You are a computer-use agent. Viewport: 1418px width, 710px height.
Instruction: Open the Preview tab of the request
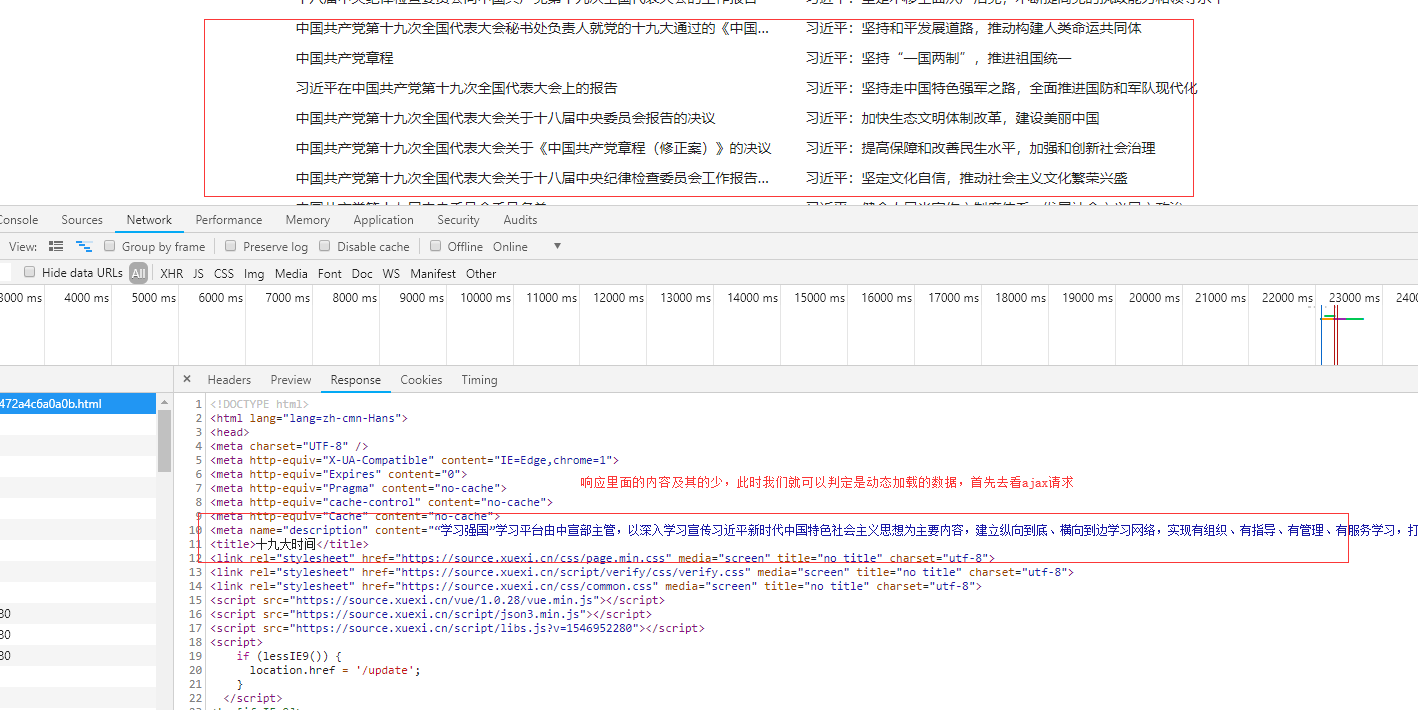[291, 380]
